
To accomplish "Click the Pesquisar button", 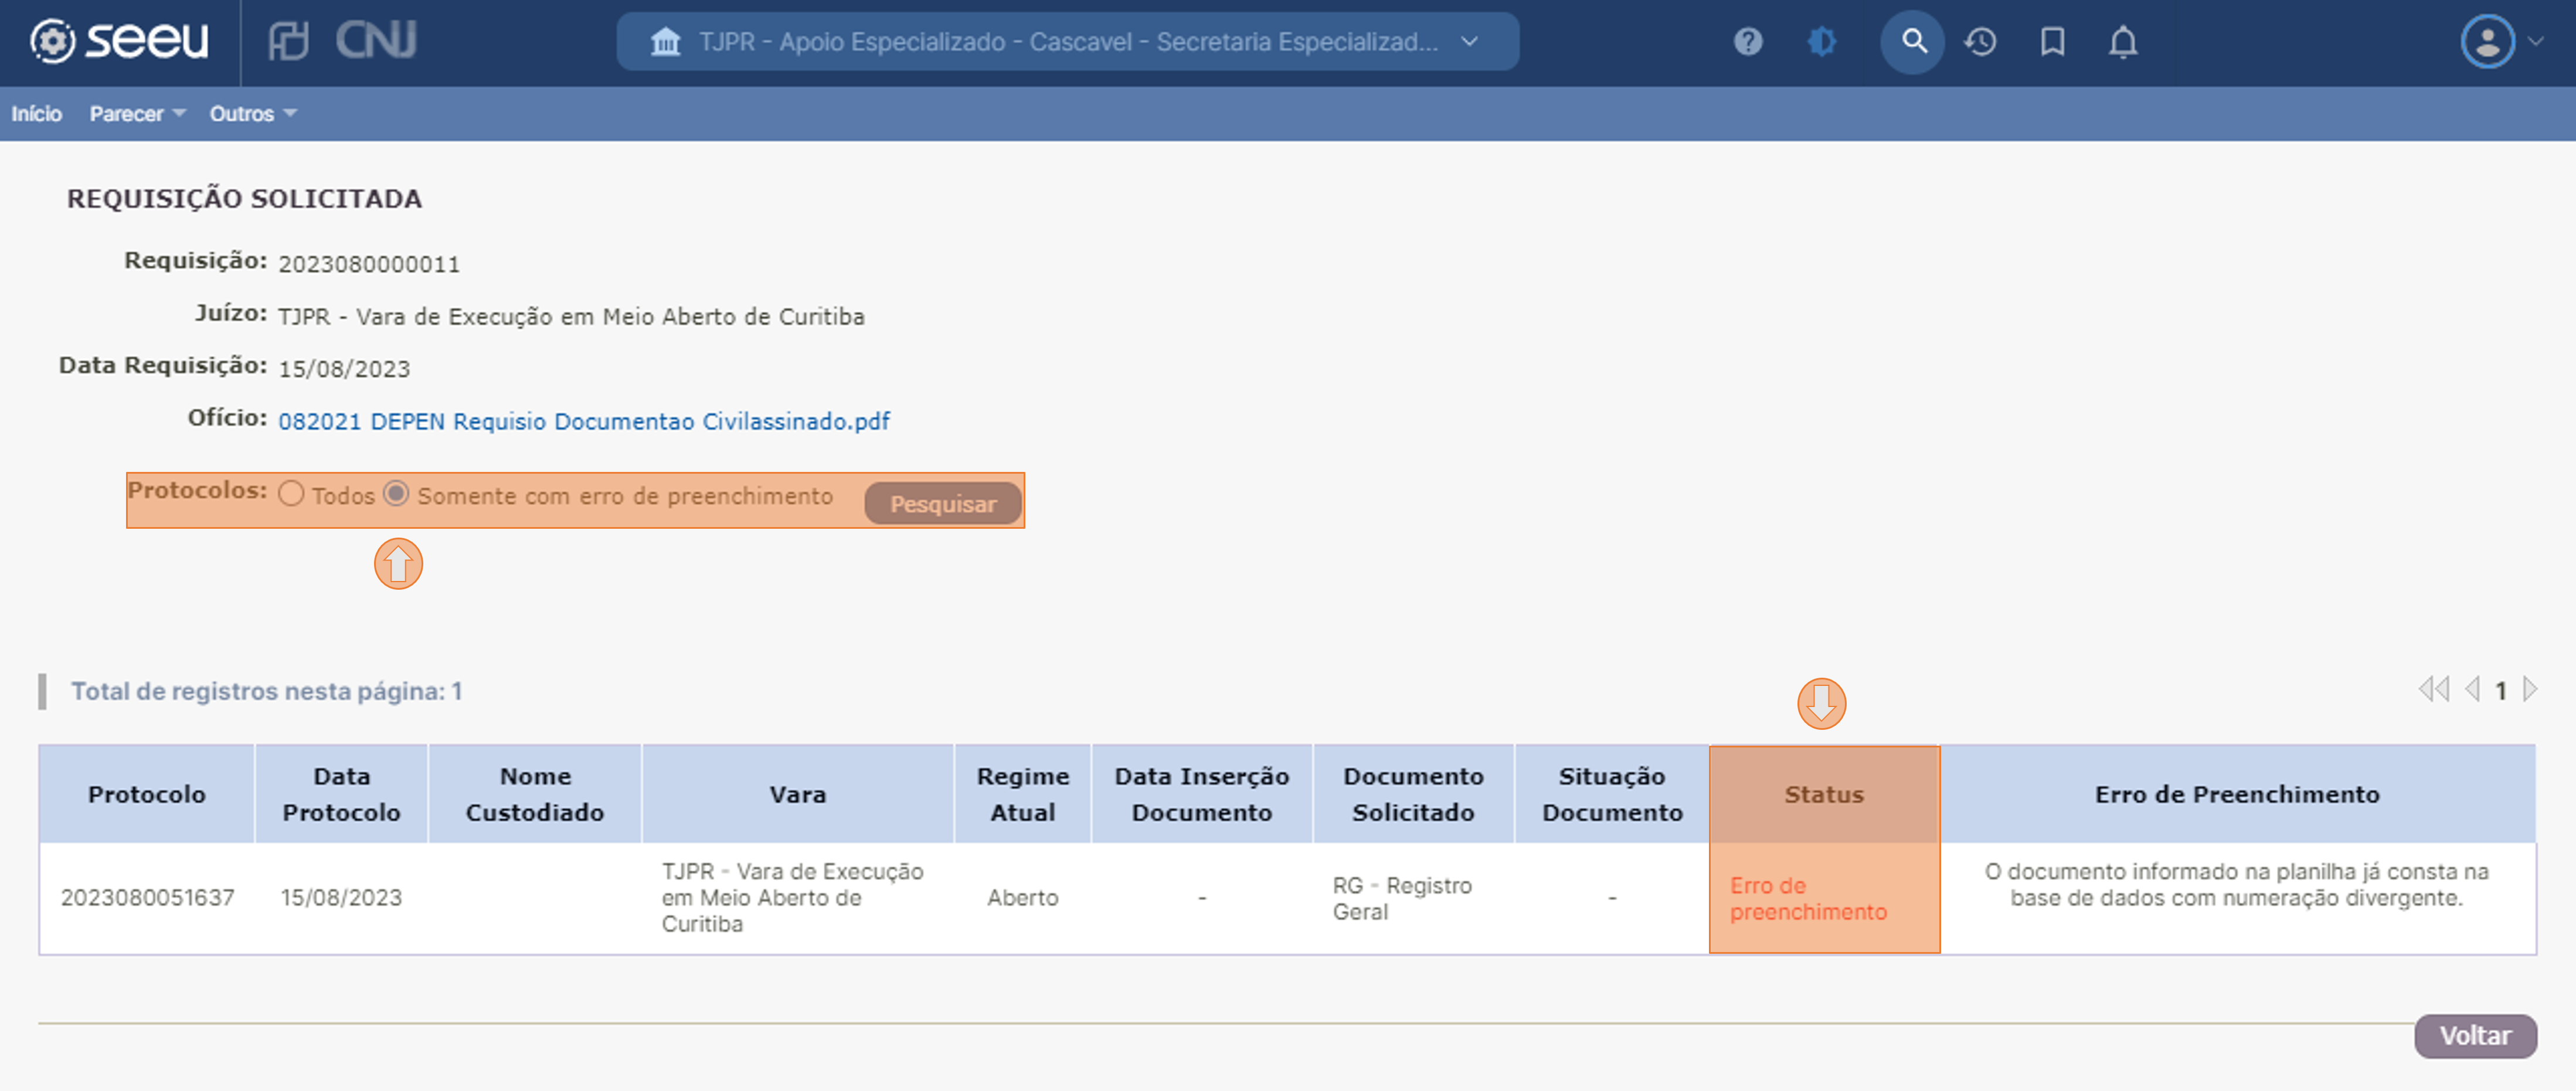I will (943, 504).
